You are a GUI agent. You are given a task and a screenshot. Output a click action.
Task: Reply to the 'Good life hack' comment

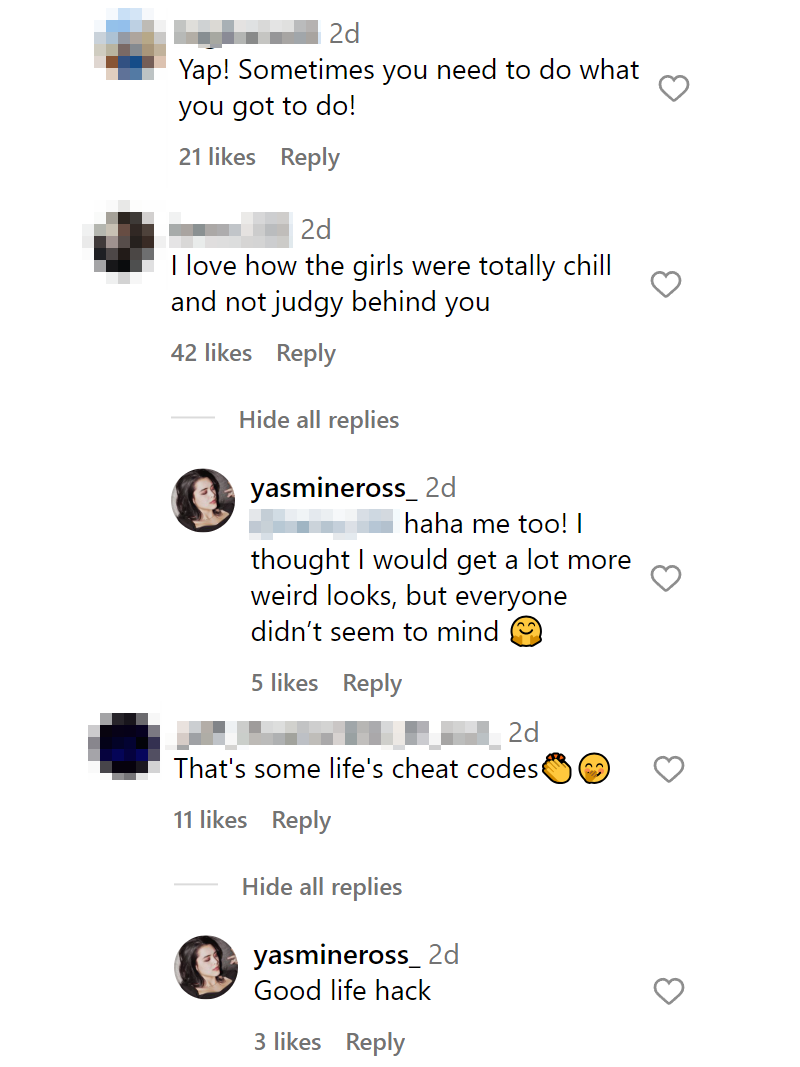[x=375, y=1042]
